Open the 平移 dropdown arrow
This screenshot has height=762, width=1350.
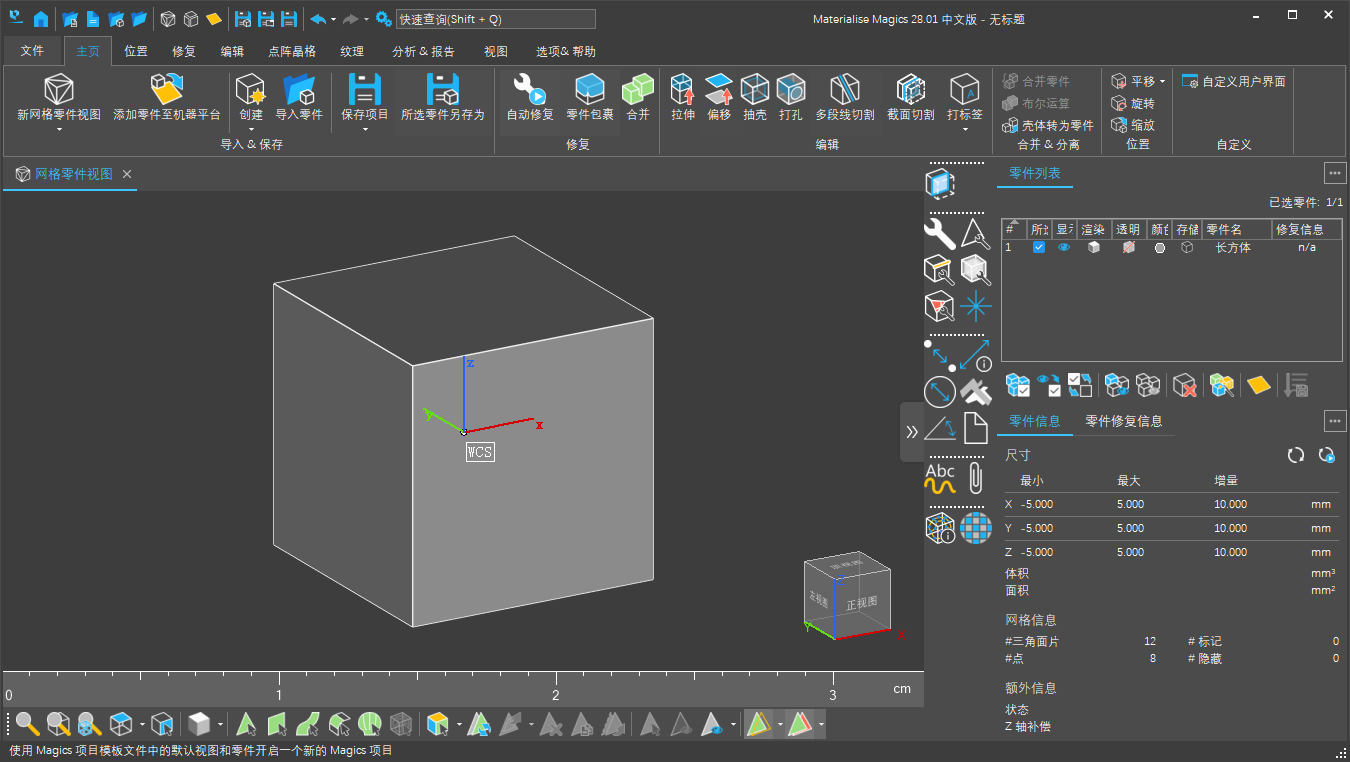click(1162, 81)
